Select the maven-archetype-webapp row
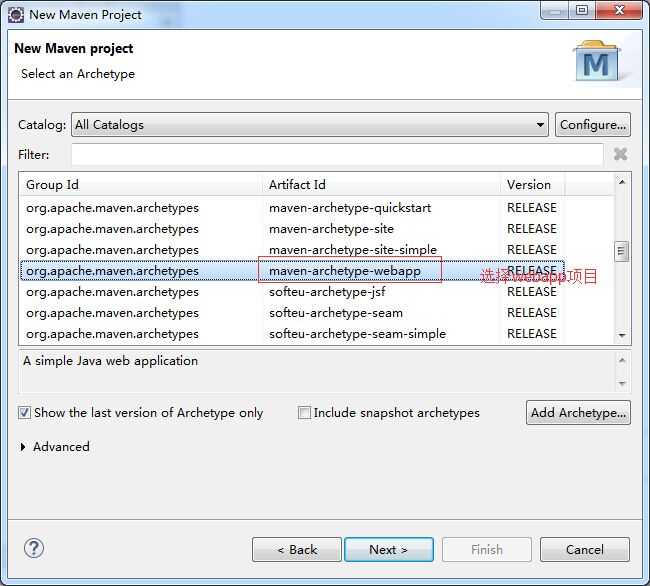Image resolution: width=650 pixels, height=586 pixels. tap(292, 271)
